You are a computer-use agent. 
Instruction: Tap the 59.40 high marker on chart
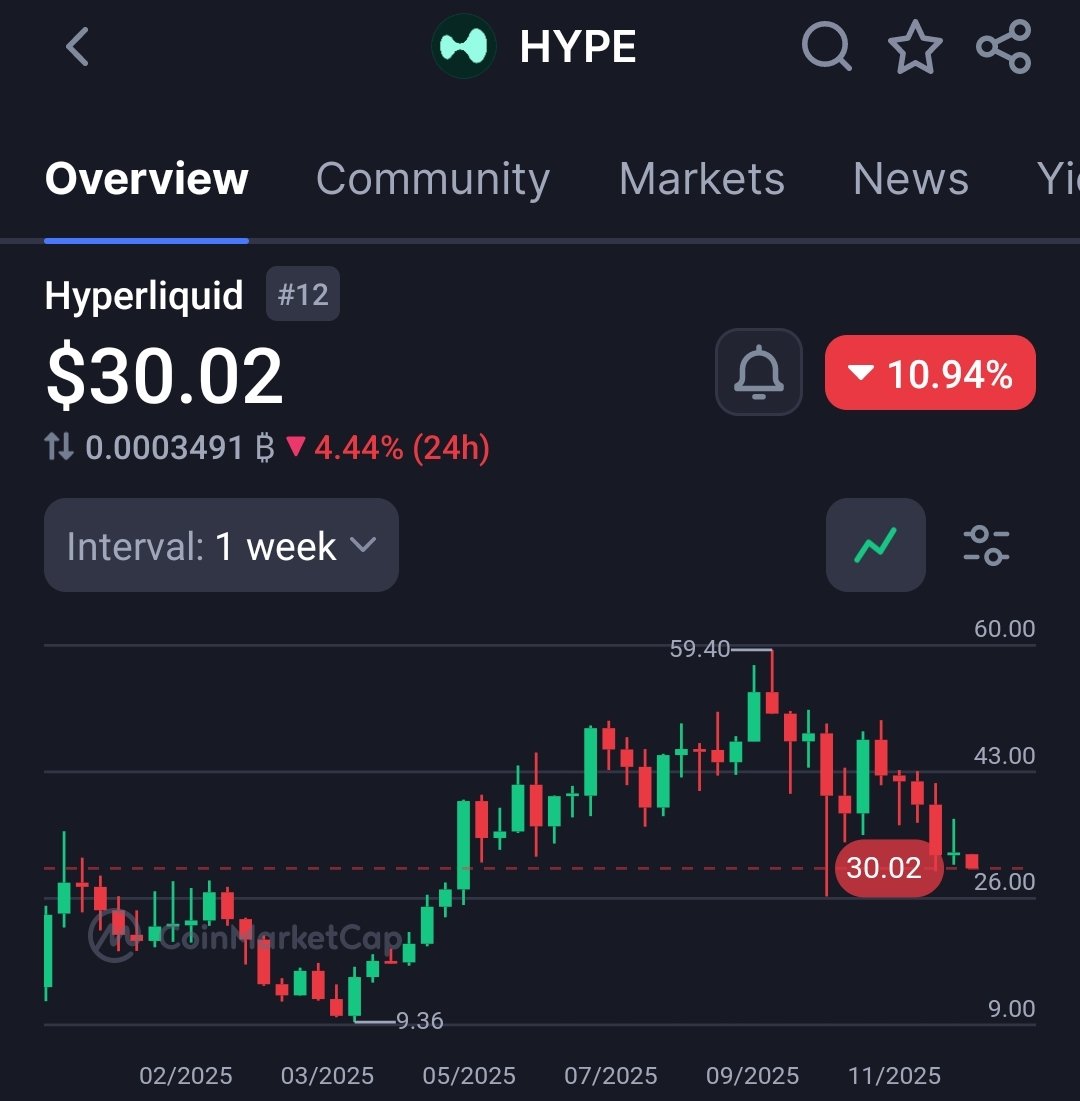click(x=700, y=649)
